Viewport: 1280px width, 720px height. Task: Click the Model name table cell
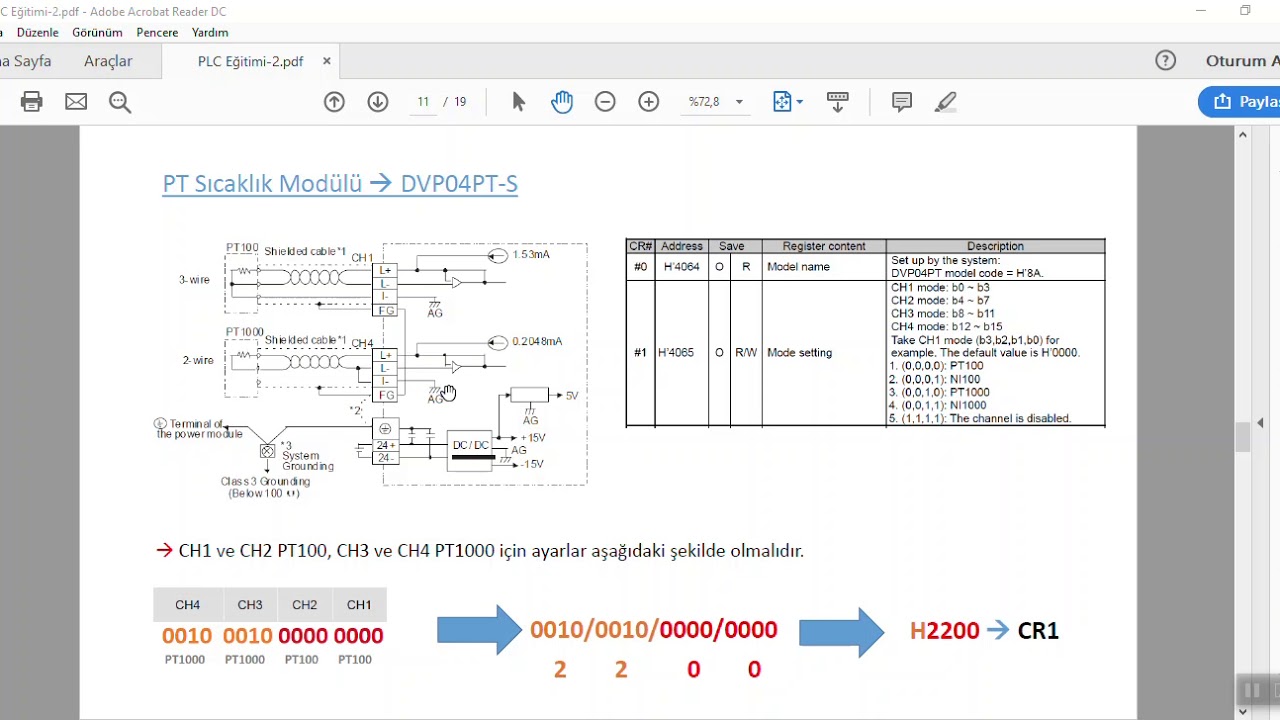click(x=823, y=267)
